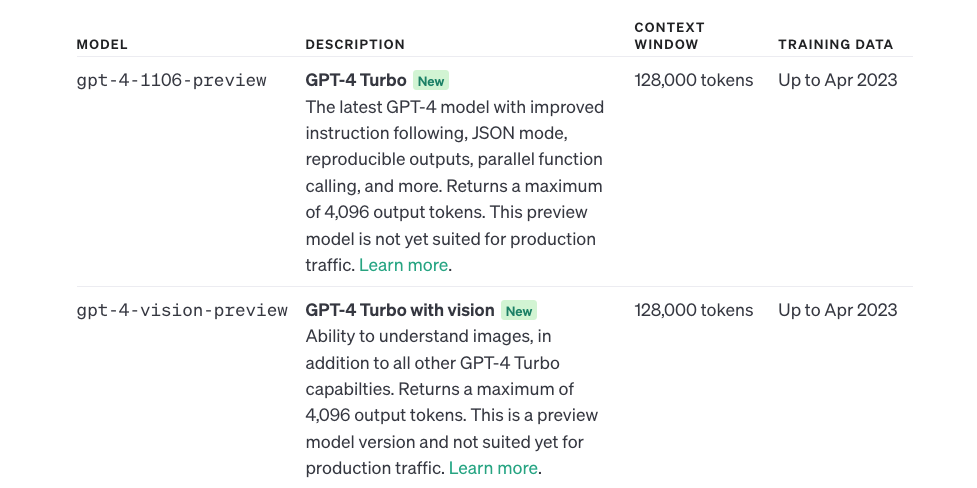Click Up to Apr 2023 in first row
Image resolution: width=977 pixels, height=488 pixels.
coord(837,80)
